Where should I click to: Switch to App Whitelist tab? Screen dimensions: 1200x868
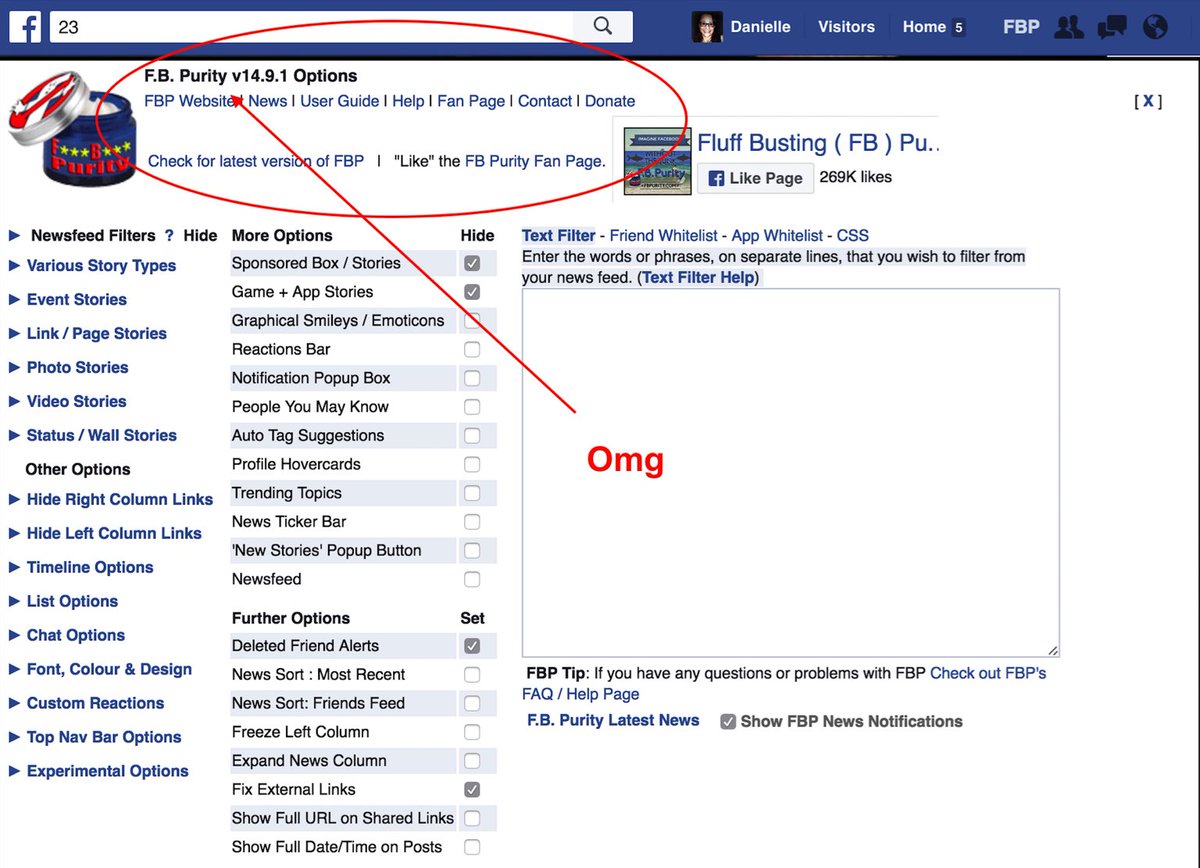779,236
